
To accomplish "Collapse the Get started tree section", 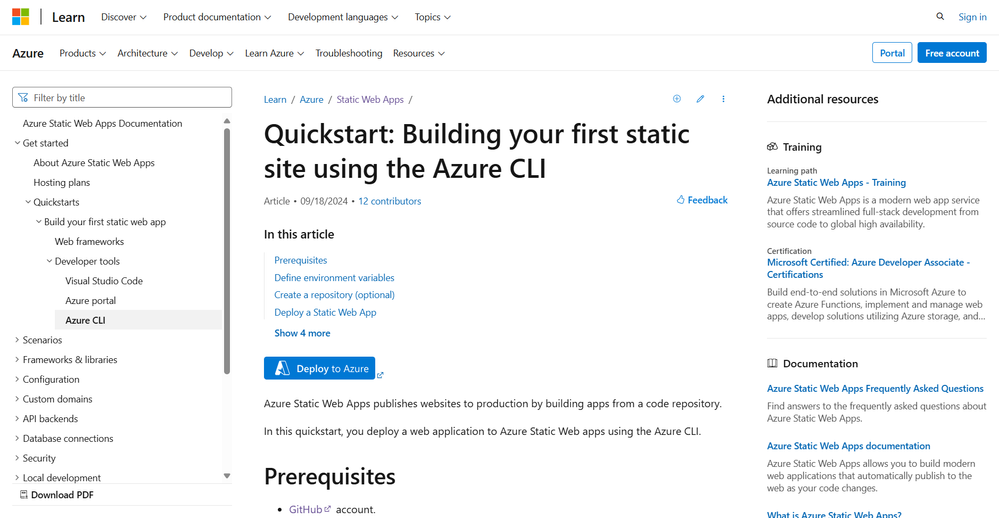I will pyautogui.click(x=17, y=143).
